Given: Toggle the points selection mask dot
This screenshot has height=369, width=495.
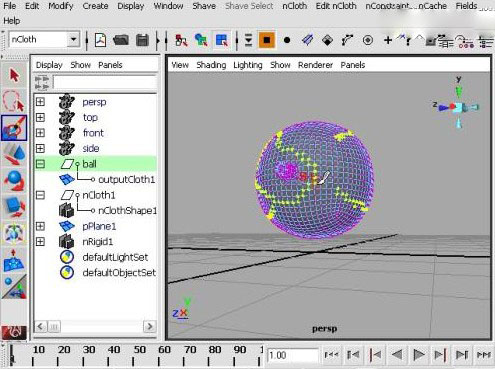Looking at the screenshot, I should [x=287, y=40].
